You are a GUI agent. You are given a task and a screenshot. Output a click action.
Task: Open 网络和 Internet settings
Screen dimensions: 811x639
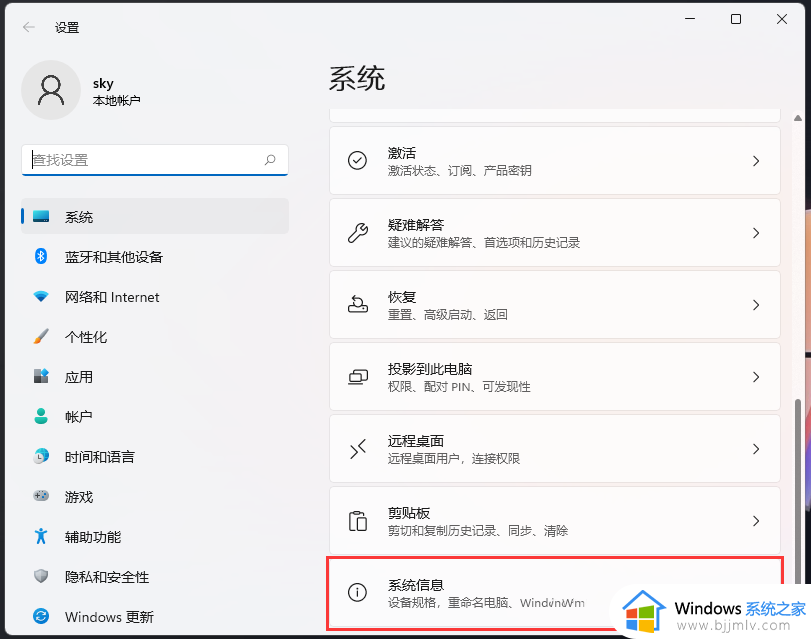click(155, 296)
